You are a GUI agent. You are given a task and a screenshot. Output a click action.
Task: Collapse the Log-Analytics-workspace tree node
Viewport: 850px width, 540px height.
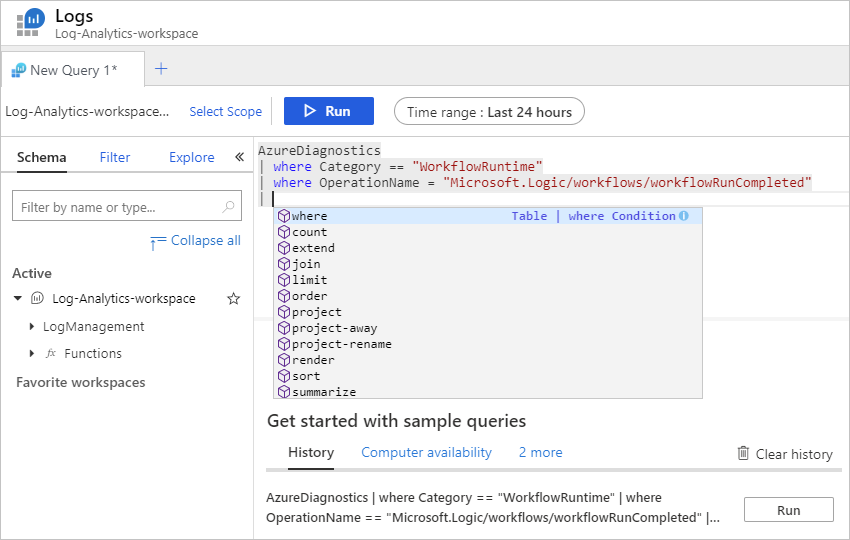coord(18,299)
